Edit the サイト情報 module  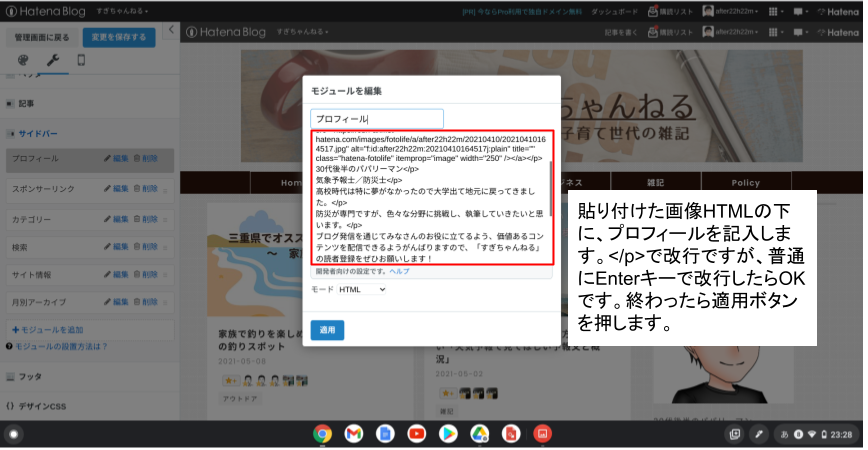click(x=116, y=275)
